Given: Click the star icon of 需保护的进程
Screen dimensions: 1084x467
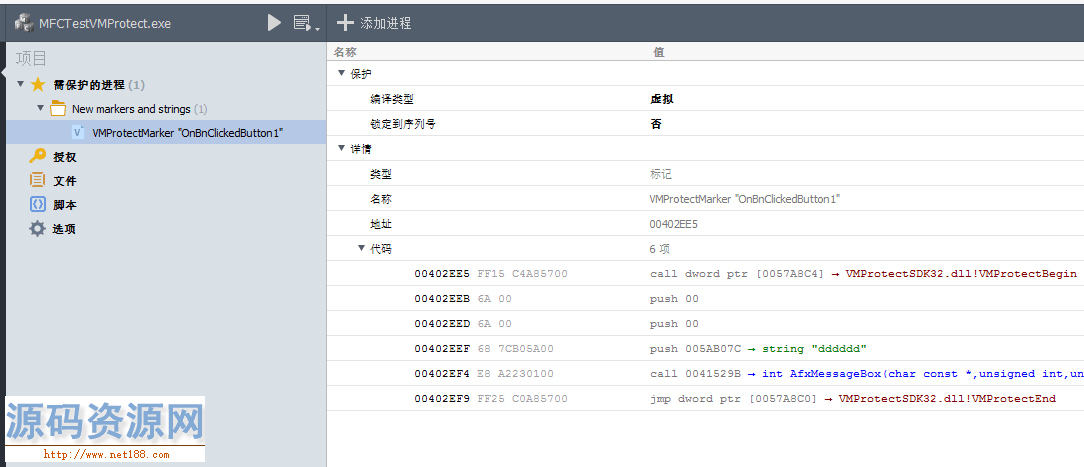Looking at the screenshot, I should point(39,85).
